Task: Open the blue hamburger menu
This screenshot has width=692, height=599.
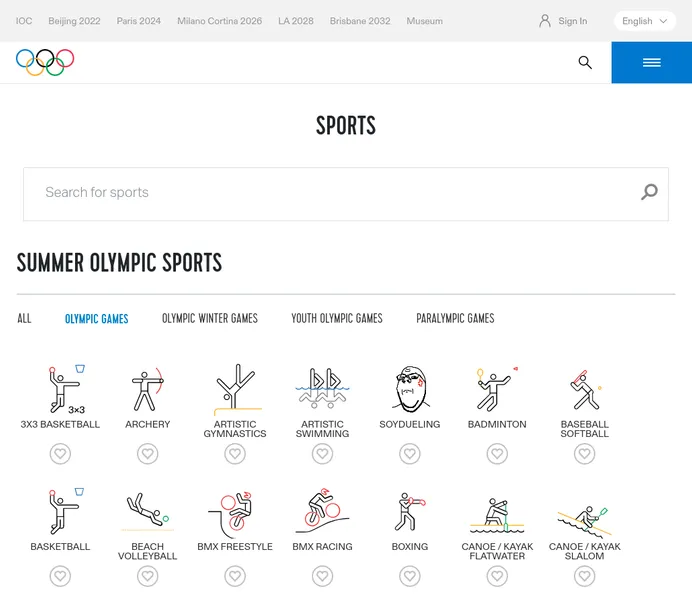Action: (x=651, y=62)
